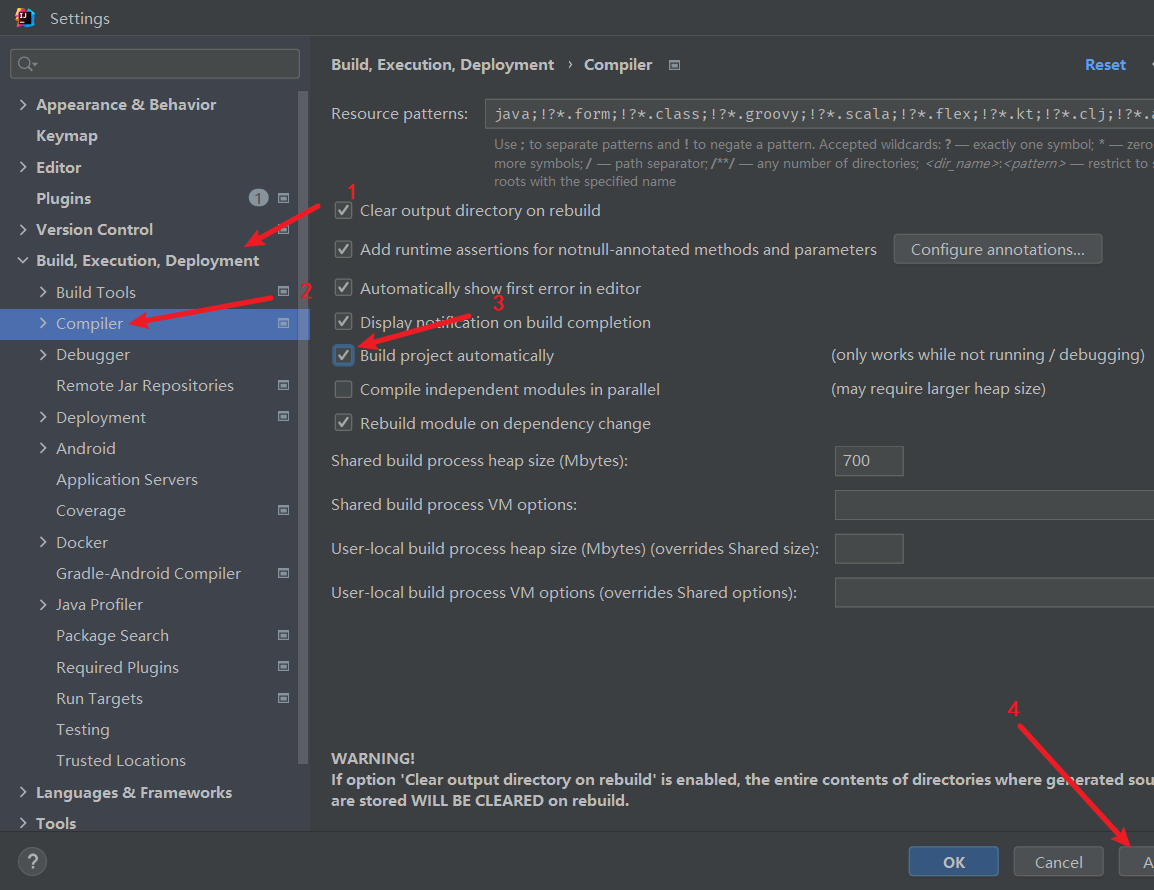This screenshot has width=1154, height=890.
Task: Click the search magnifier icon
Action: [26, 64]
